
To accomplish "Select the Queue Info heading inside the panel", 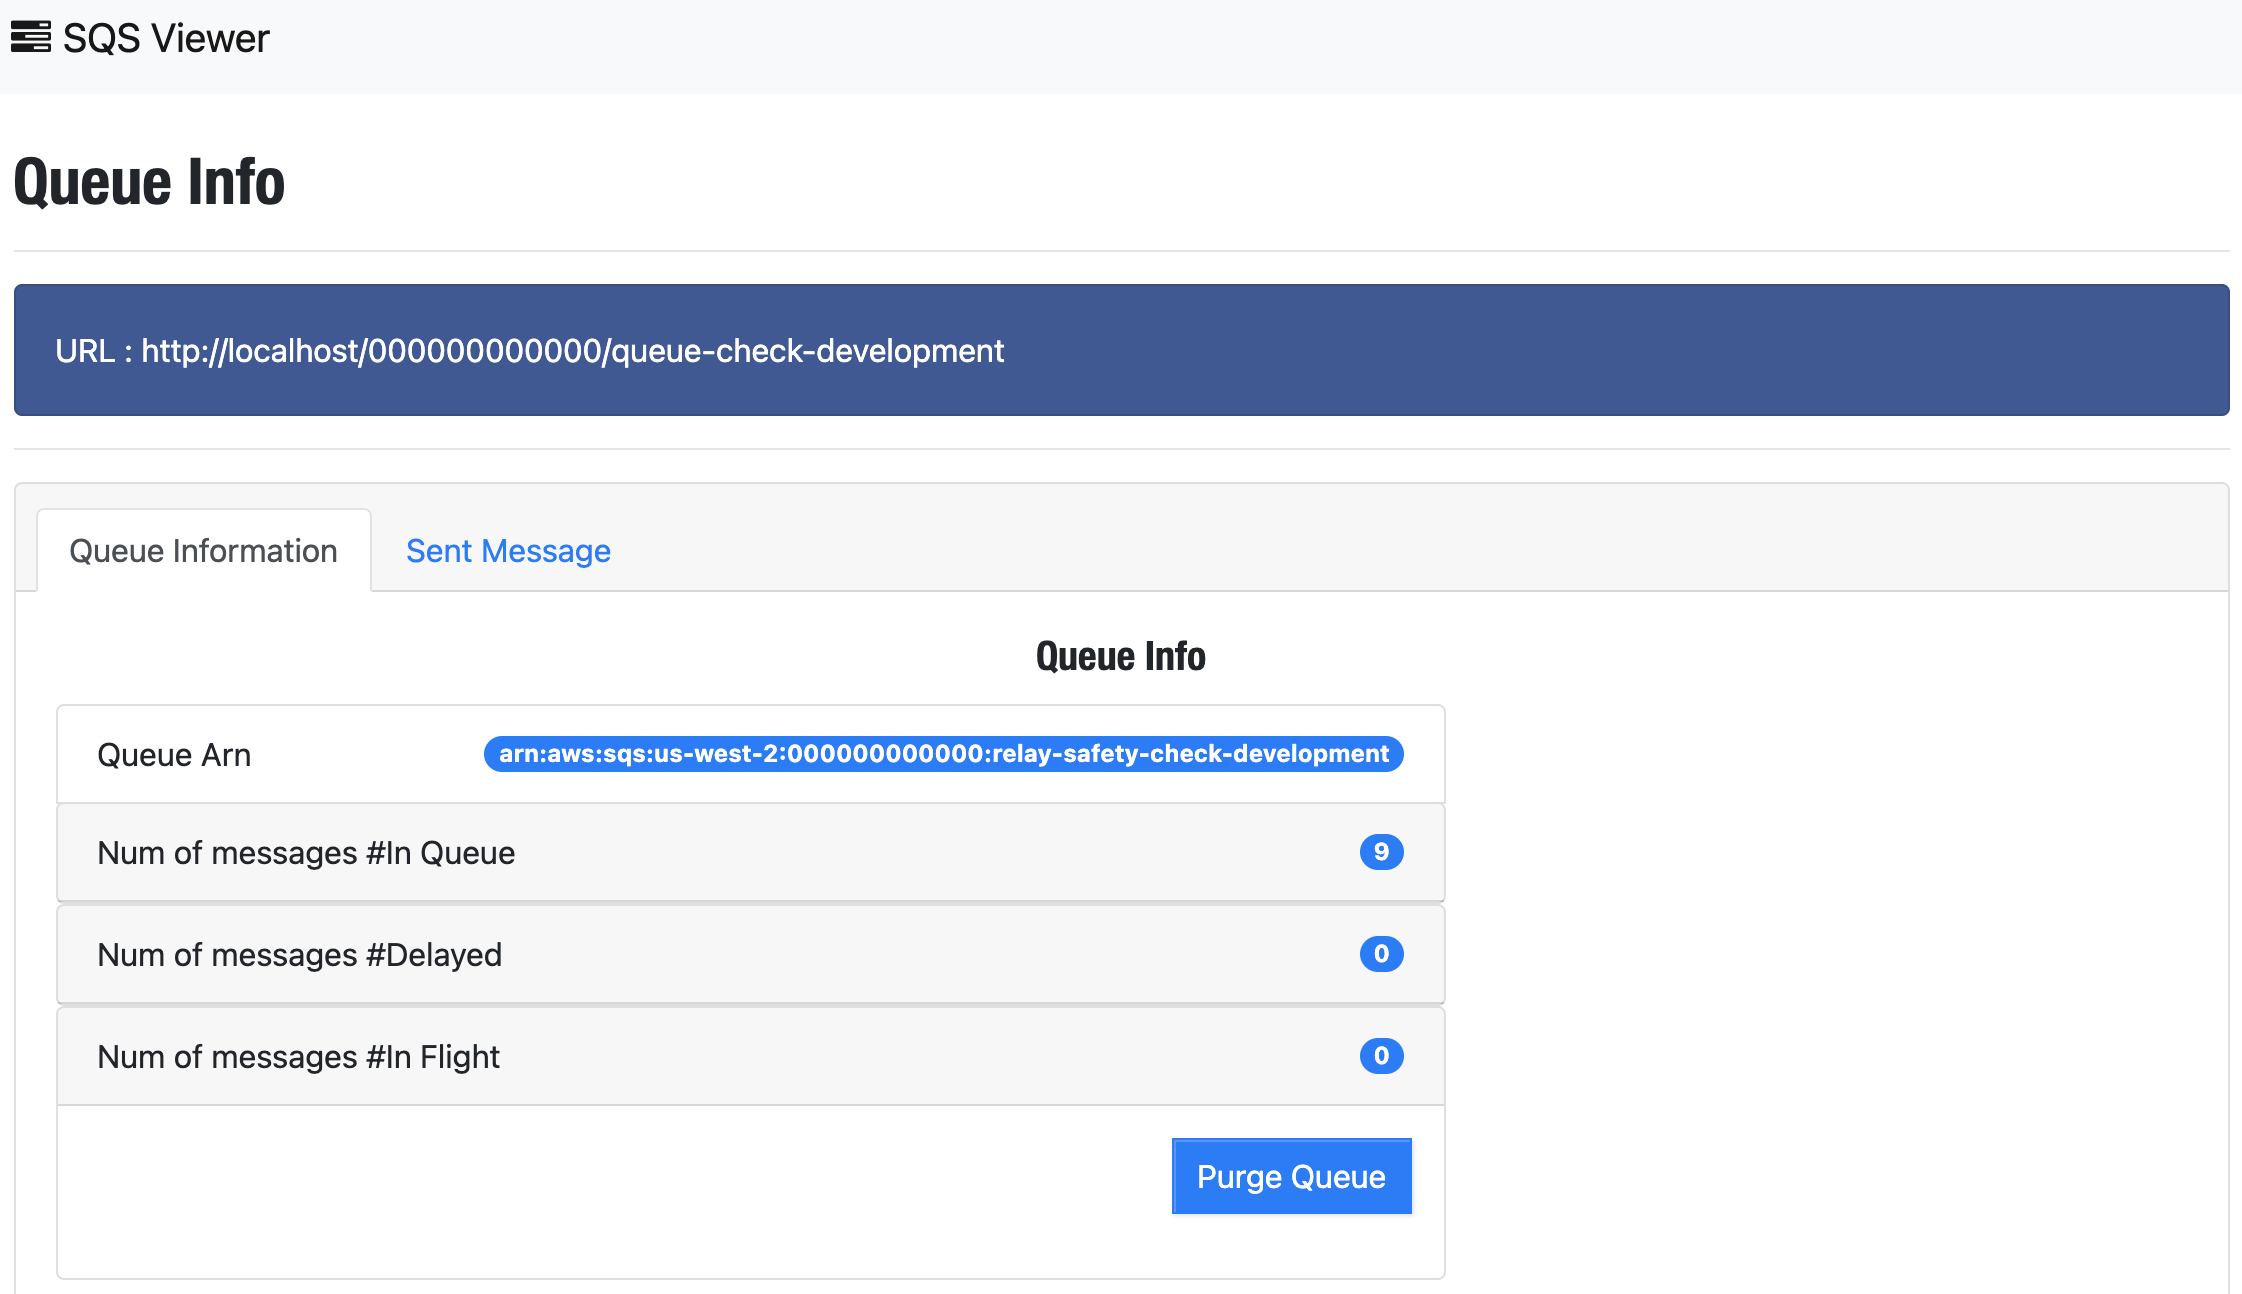I will pyautogui.click(x=1120, y=656).
